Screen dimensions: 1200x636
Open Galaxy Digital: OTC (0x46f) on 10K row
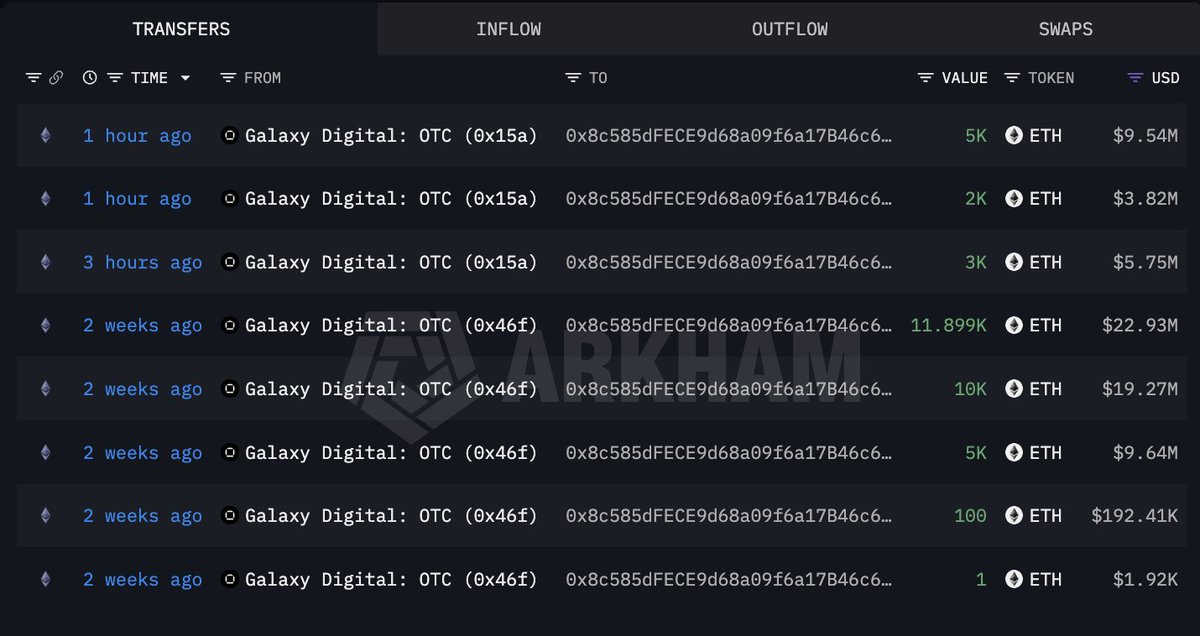click(391, 389)
